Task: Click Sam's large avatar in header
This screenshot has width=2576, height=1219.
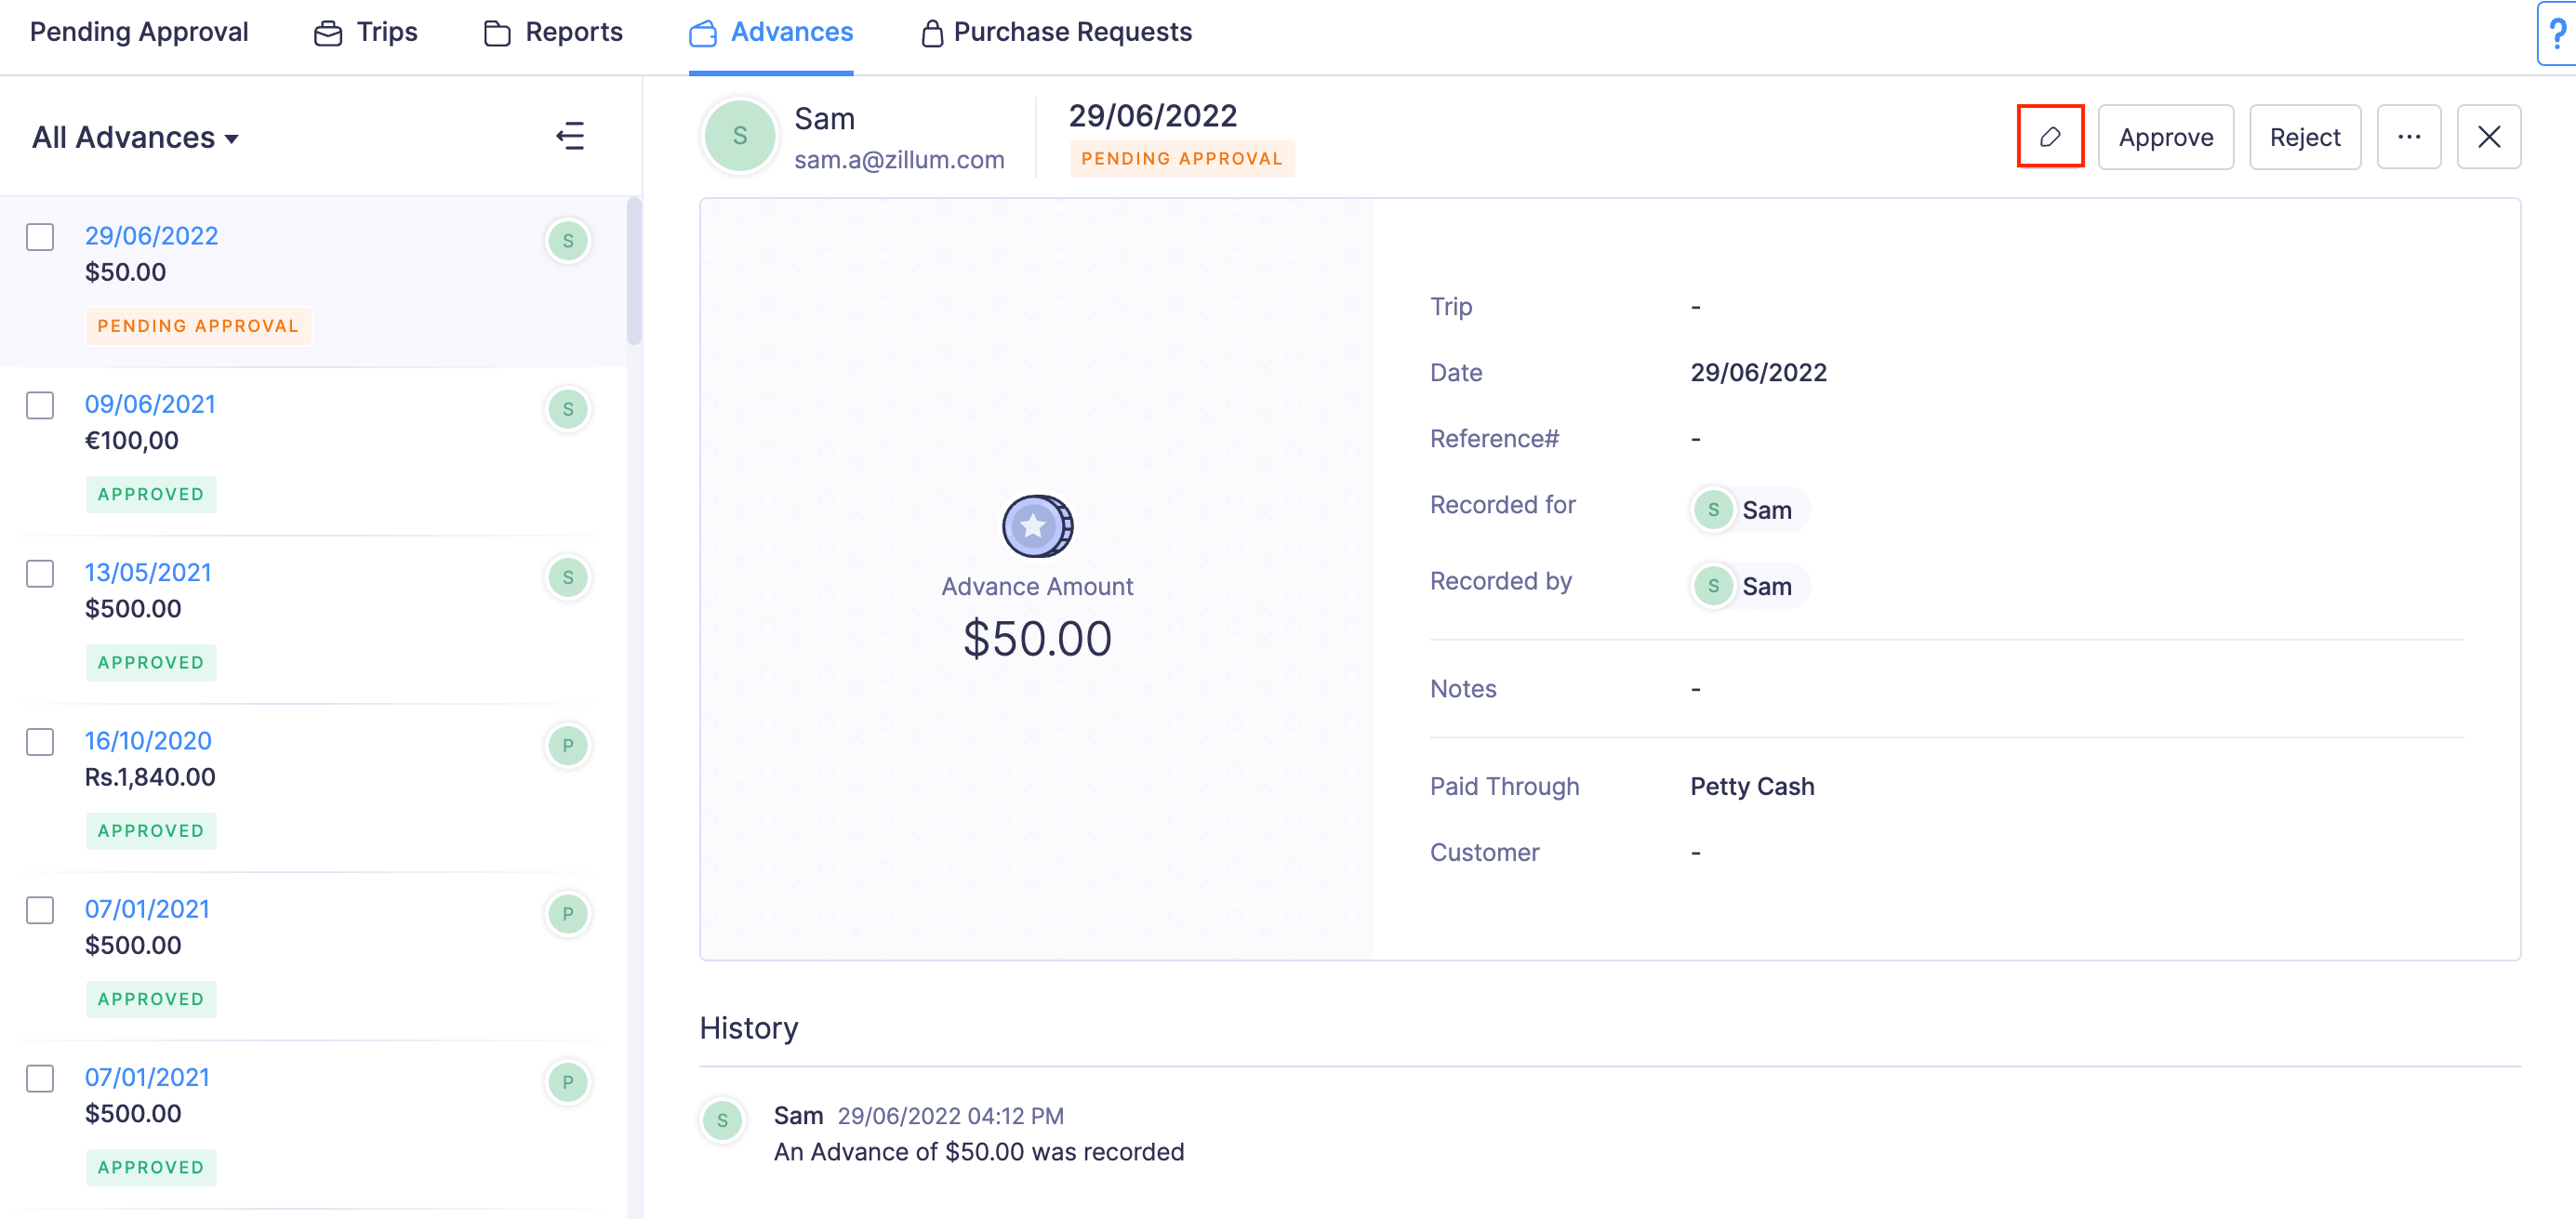Action: click(x=740, y=136)
